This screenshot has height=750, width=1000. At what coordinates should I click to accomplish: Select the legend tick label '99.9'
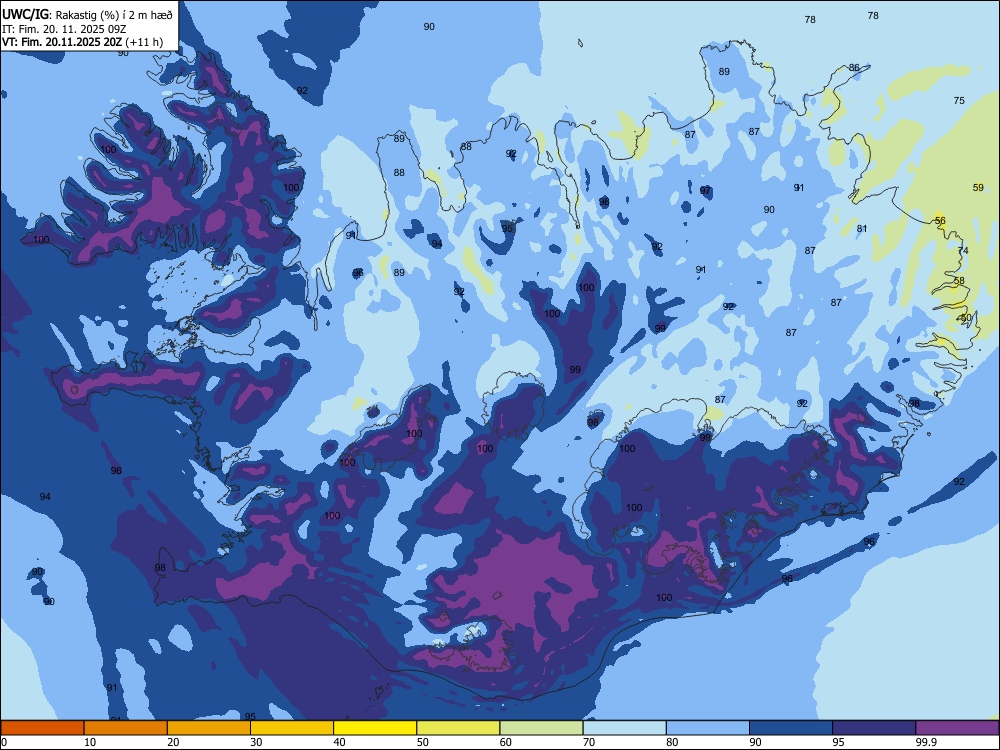[x=925, y=742]
